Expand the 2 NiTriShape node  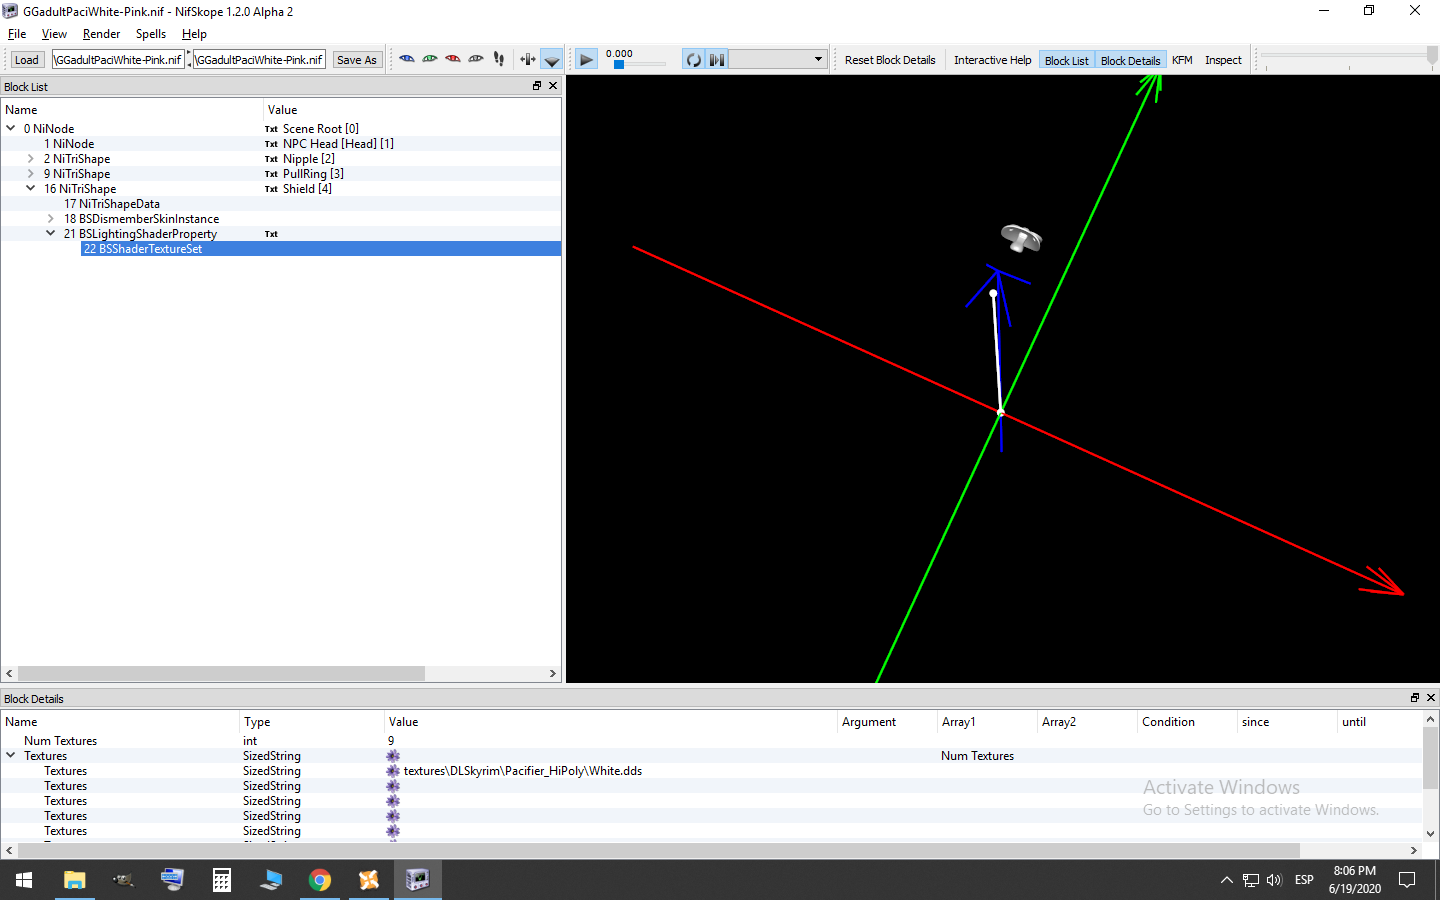31,158
